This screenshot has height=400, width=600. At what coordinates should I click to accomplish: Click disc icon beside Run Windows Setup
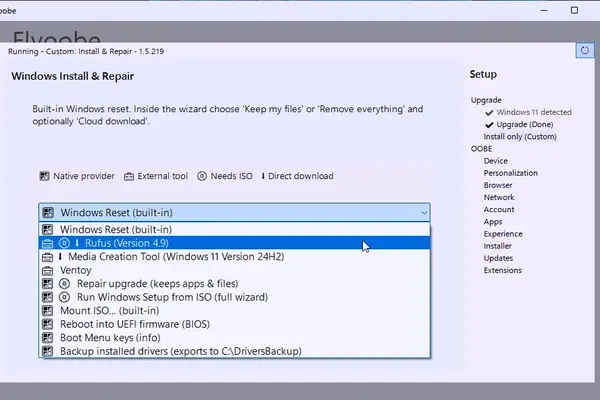pos(64,297)
